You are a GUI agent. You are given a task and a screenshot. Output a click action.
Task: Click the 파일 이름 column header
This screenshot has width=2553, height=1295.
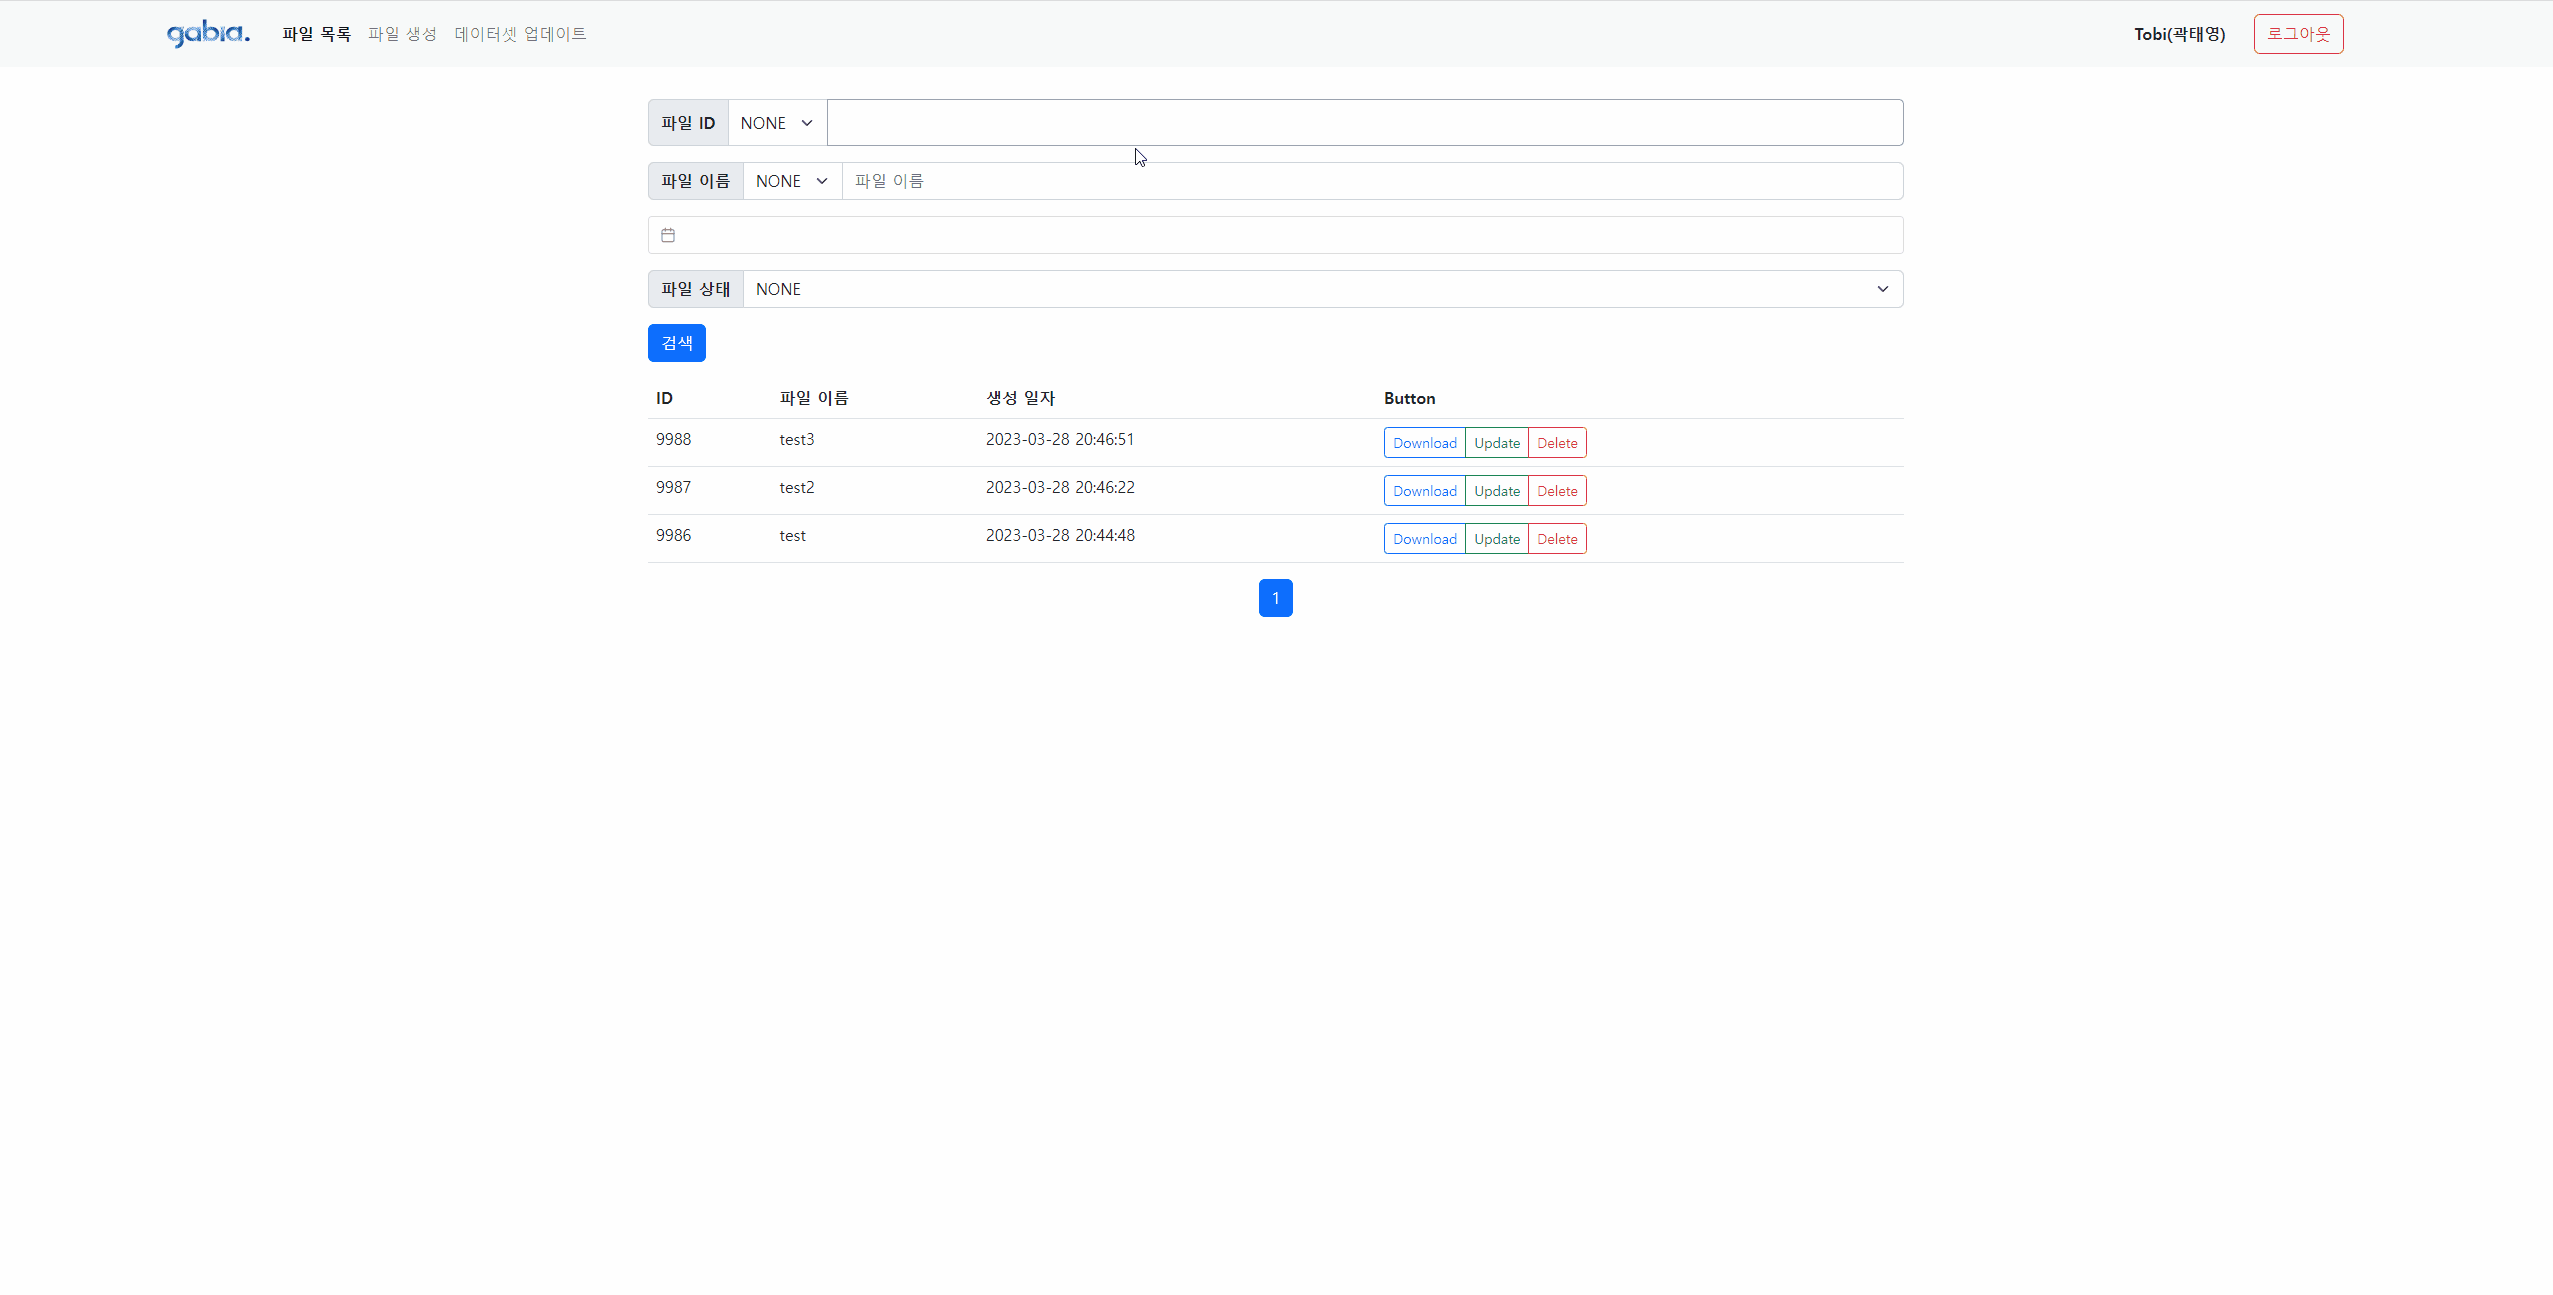814,398
